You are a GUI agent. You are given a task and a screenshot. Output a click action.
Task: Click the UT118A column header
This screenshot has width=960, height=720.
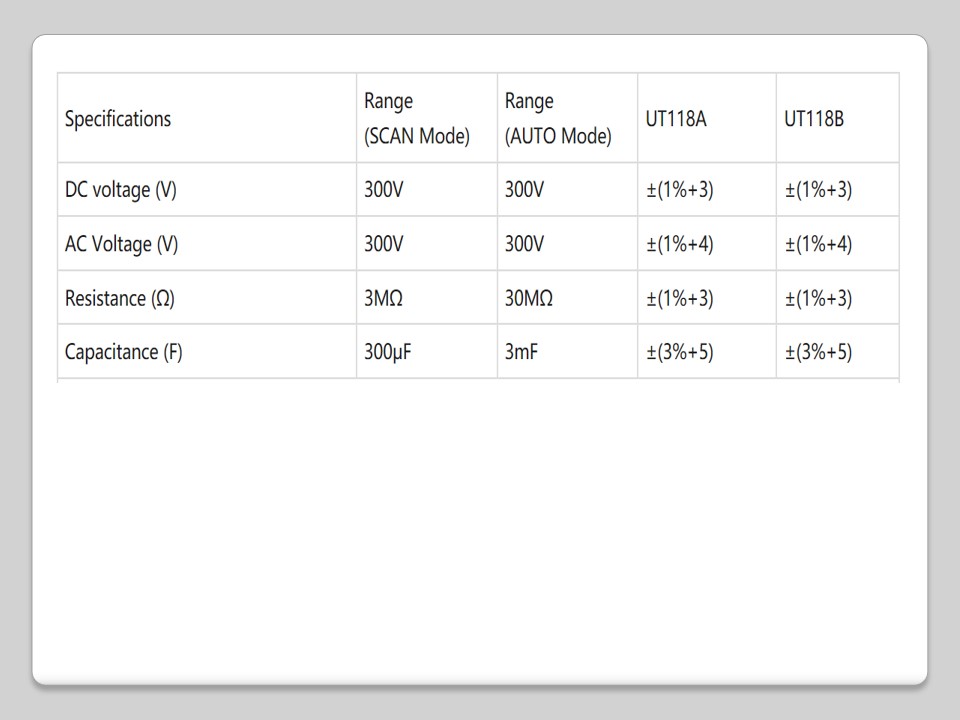[x=676, y=119]
